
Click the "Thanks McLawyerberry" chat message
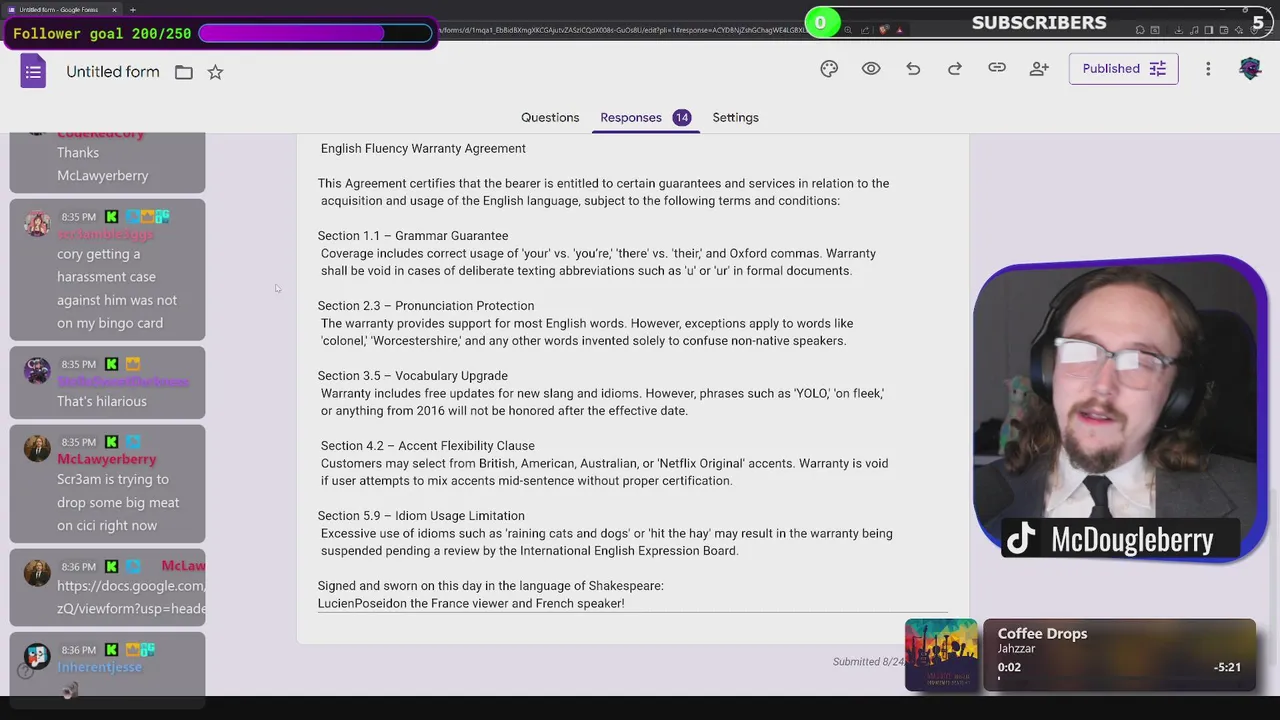pyautogui.click(x=103, y=164)
